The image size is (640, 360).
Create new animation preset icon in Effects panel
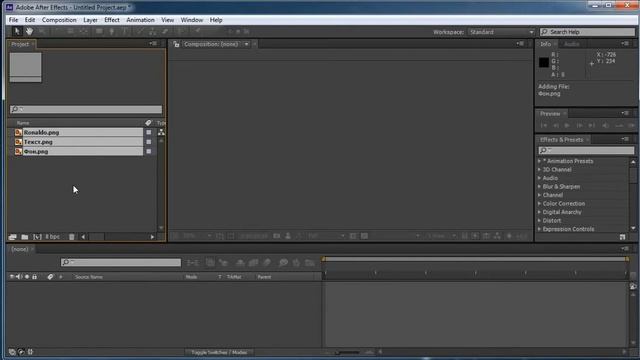click(622, 237)
